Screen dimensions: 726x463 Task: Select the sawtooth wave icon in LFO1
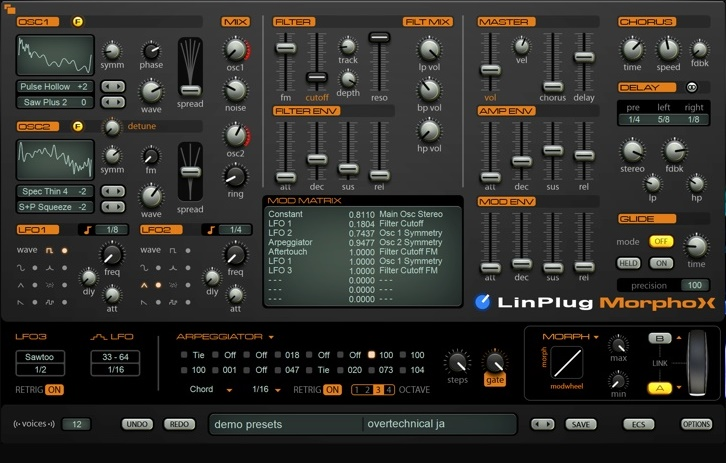click(21, 302)
